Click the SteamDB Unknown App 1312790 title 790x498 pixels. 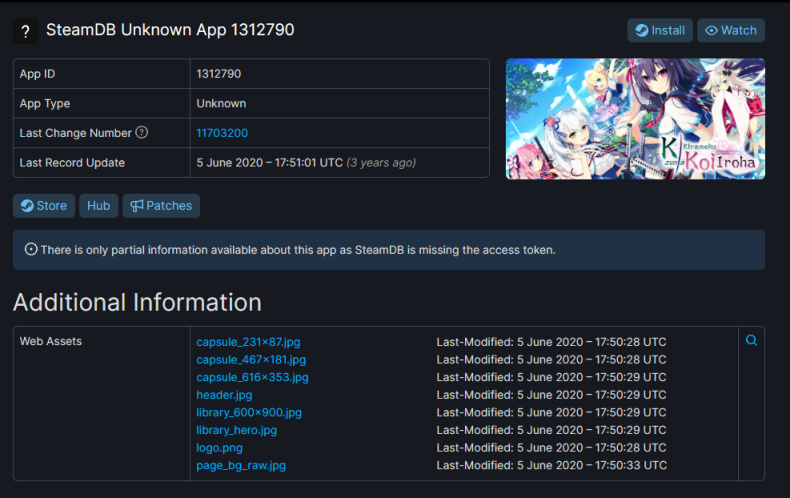(170, 30)
